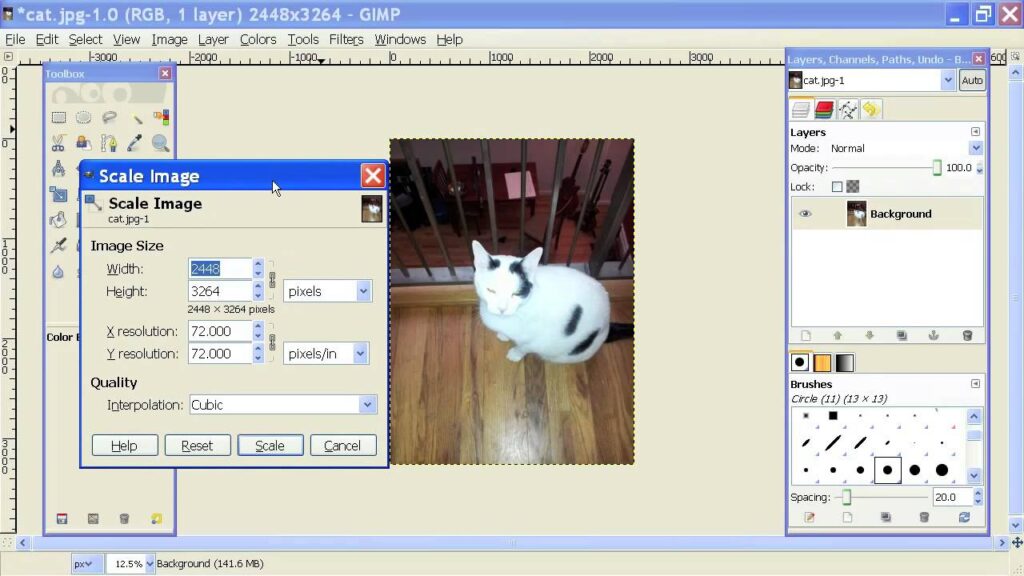Expand the layer Mode Normal dropdown
The image size is (1024, 576).
coord(975,148)
